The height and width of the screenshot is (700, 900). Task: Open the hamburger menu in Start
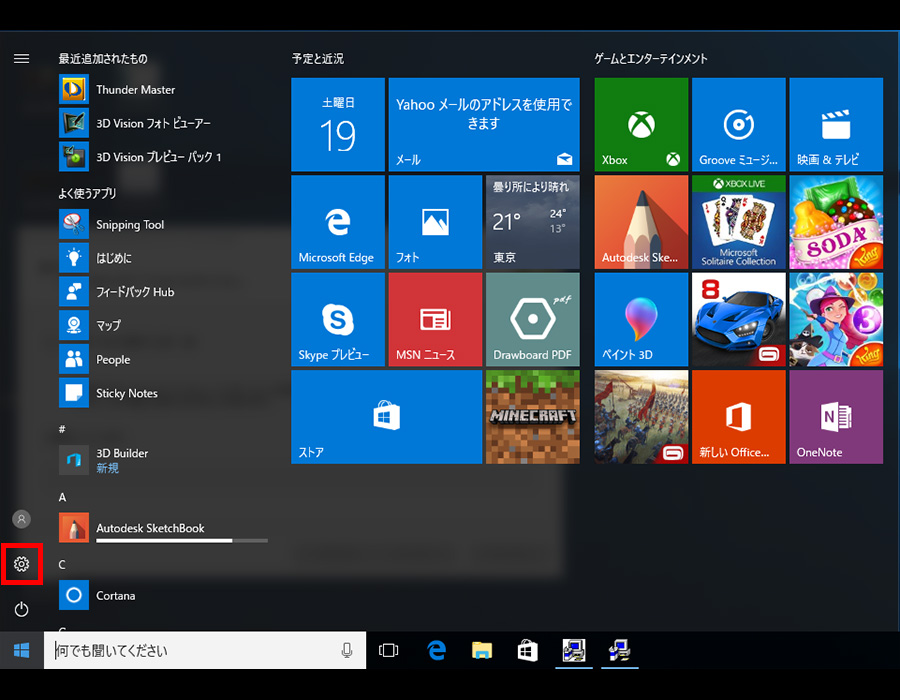[x=21, y=59]
